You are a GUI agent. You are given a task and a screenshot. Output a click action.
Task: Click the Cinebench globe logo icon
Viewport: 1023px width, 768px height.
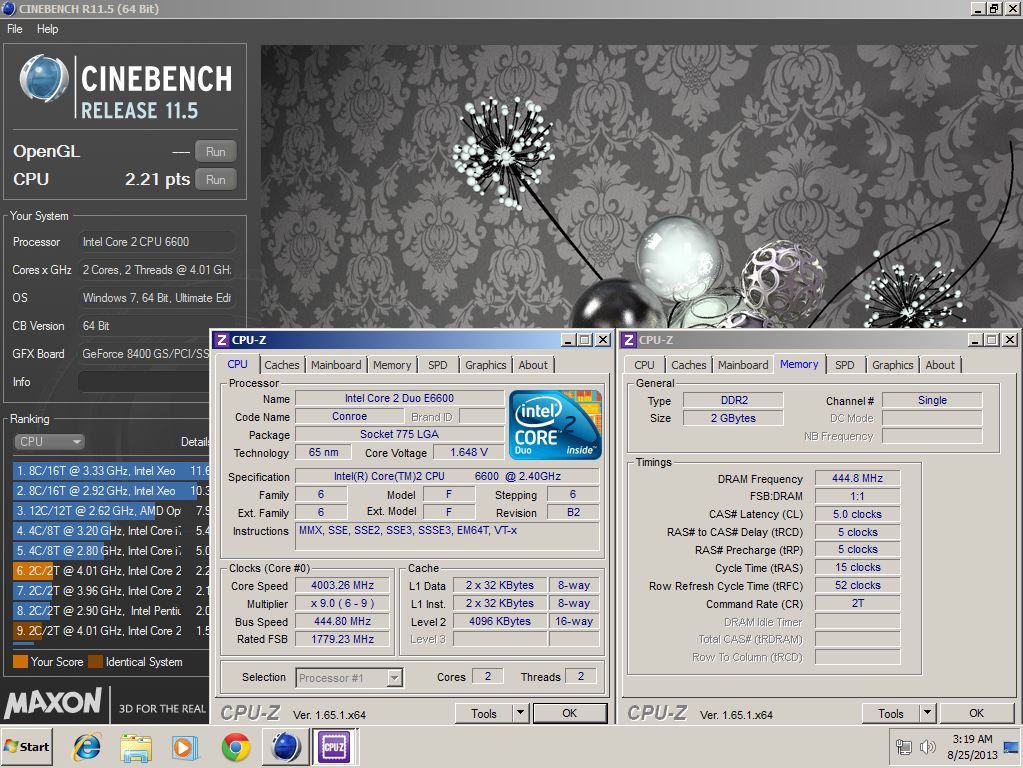pos(44,79)
